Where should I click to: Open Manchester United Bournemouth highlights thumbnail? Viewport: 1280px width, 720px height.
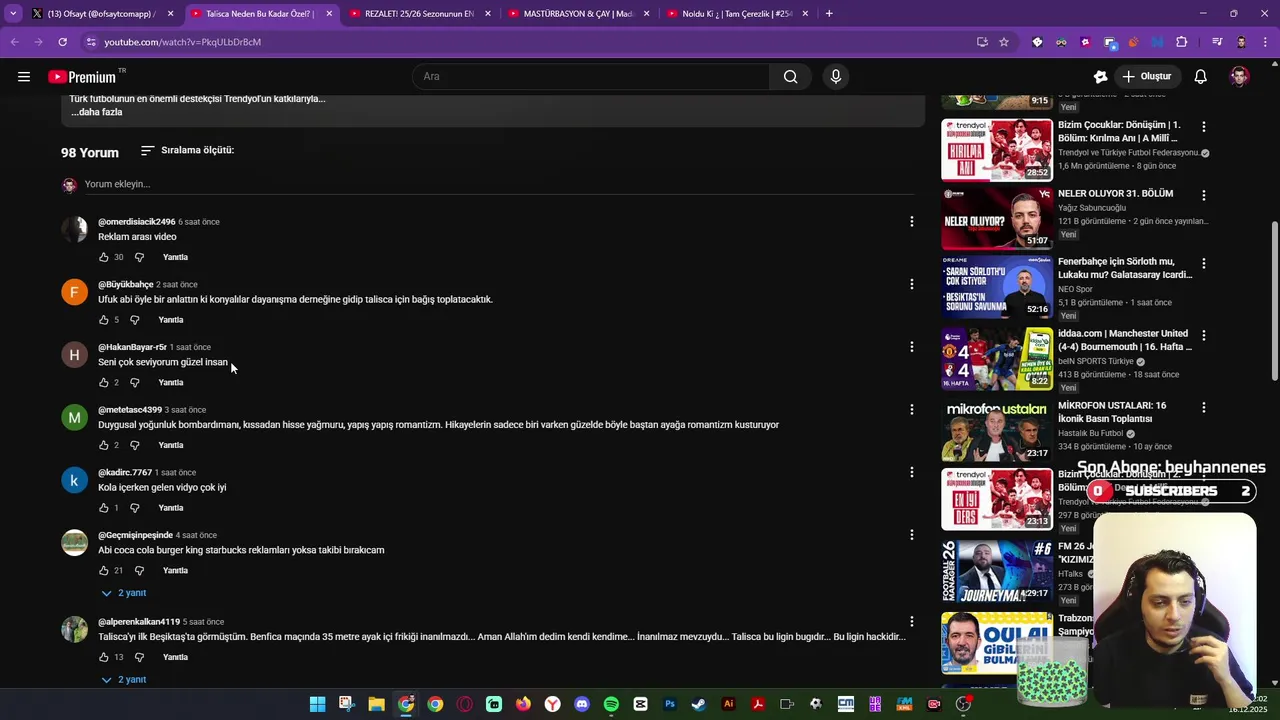[x=997, y=358]
